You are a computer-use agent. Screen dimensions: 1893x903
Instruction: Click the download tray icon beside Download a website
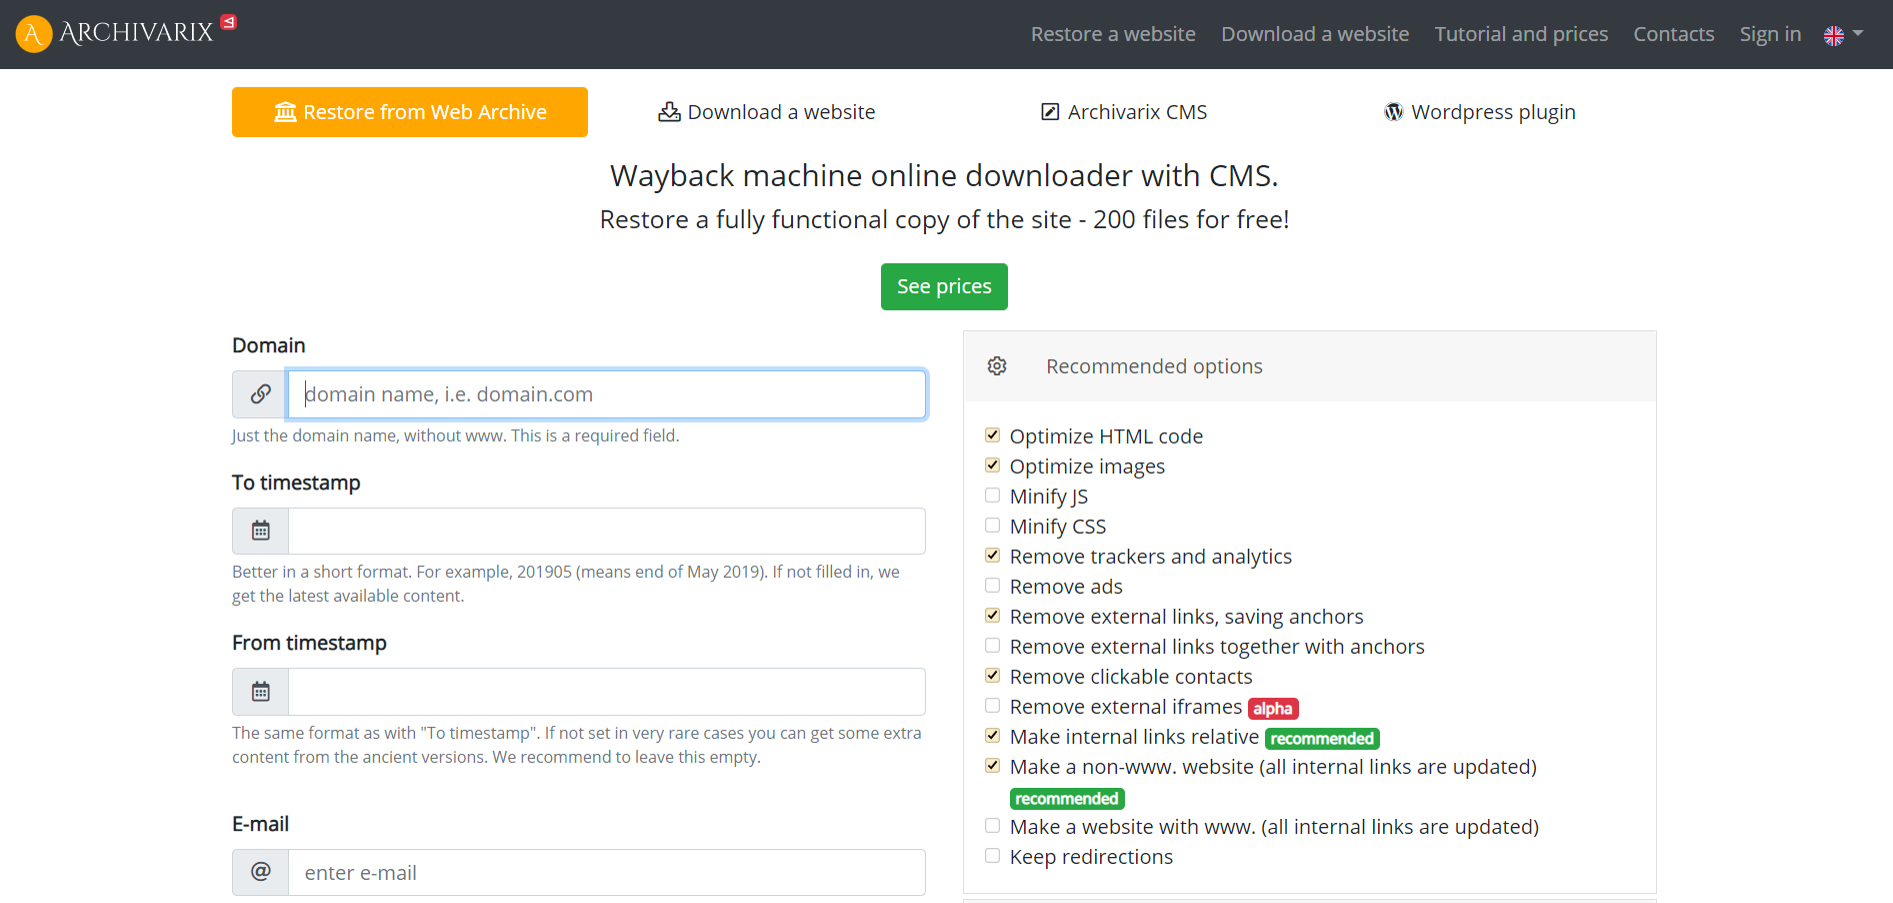click(669, 112)
